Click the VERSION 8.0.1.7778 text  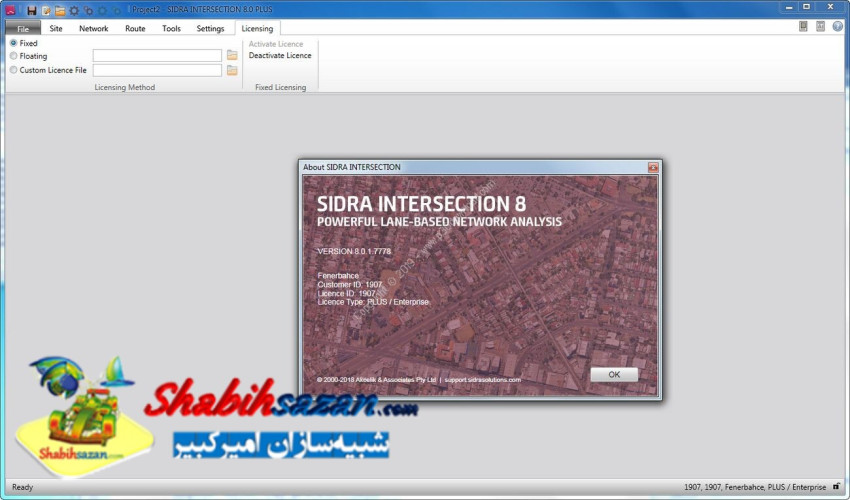click(354, 251)
